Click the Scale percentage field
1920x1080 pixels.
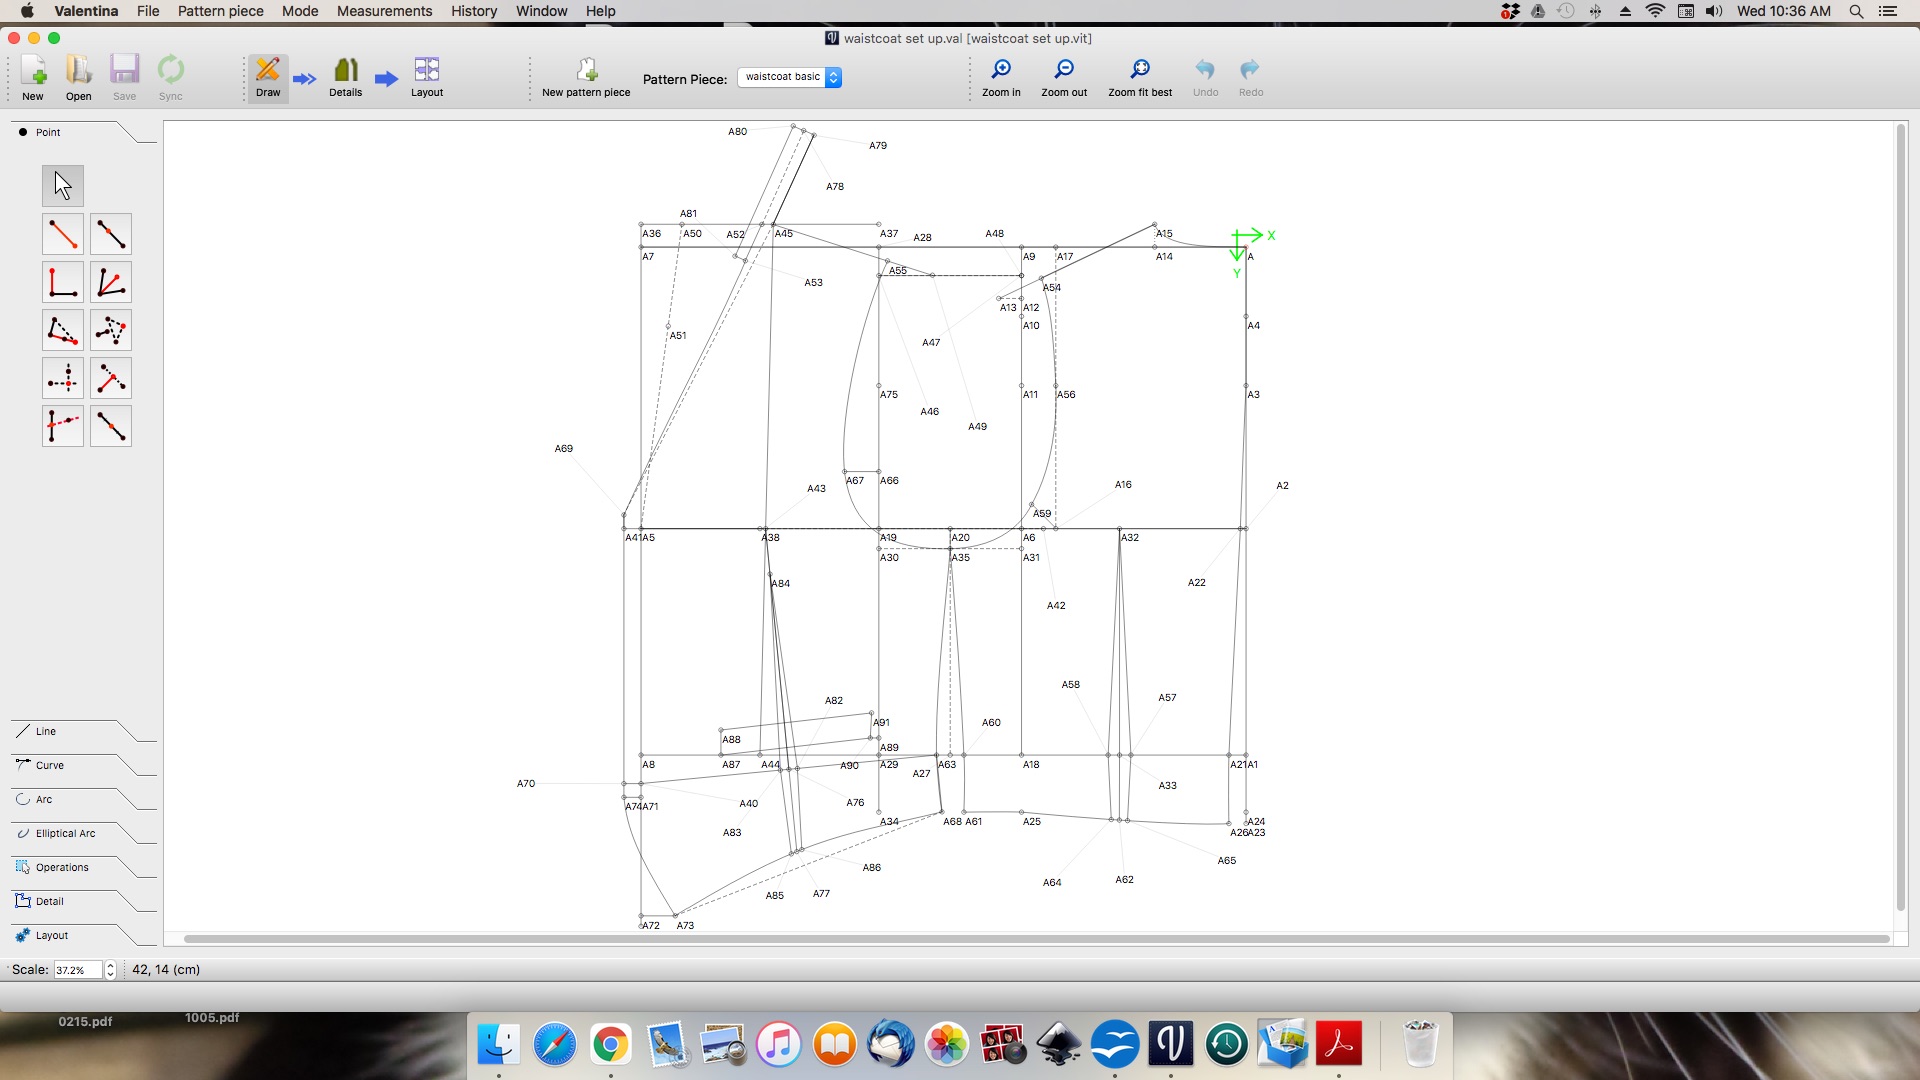point(78,970)
